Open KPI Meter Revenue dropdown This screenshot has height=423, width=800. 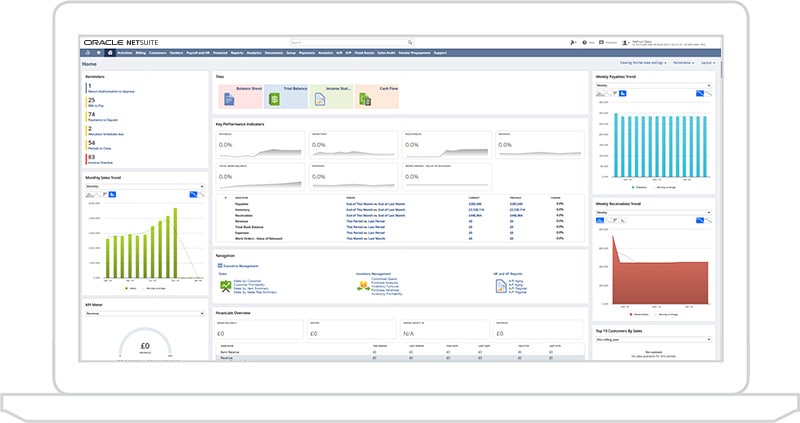tap(145, 313)
